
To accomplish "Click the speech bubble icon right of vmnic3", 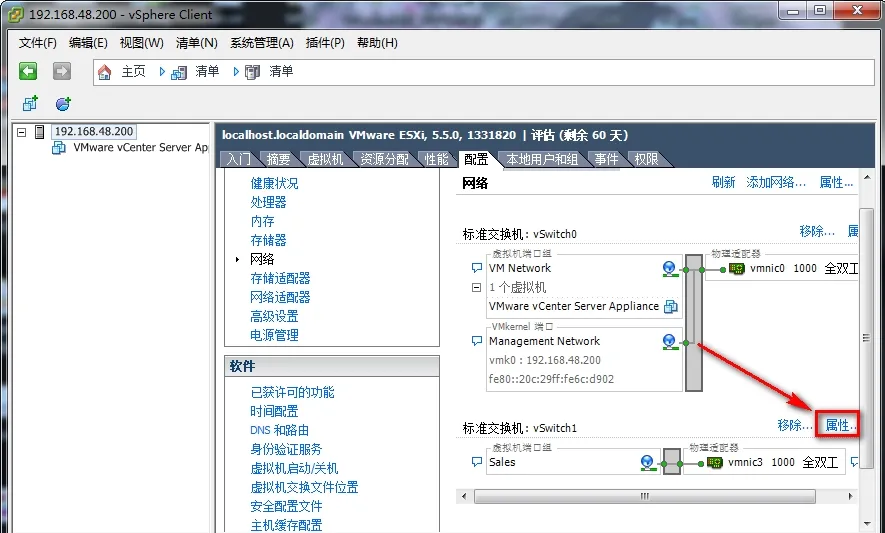I will (854, 462).
